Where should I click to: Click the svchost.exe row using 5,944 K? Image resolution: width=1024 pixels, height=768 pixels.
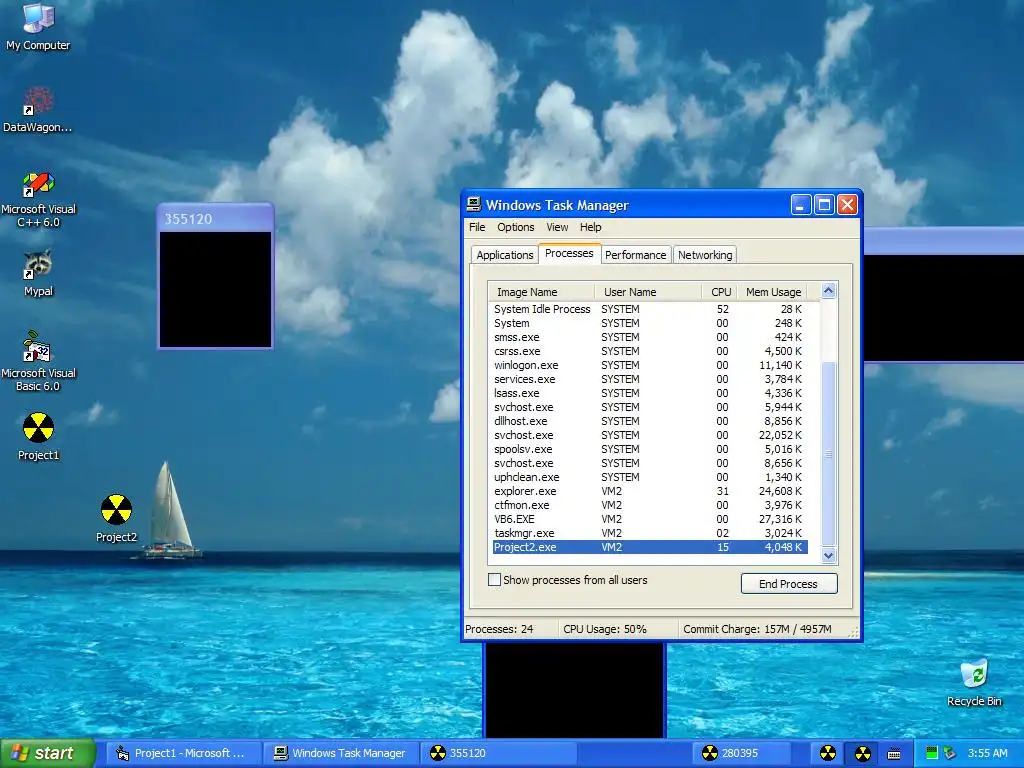point(649,408)
